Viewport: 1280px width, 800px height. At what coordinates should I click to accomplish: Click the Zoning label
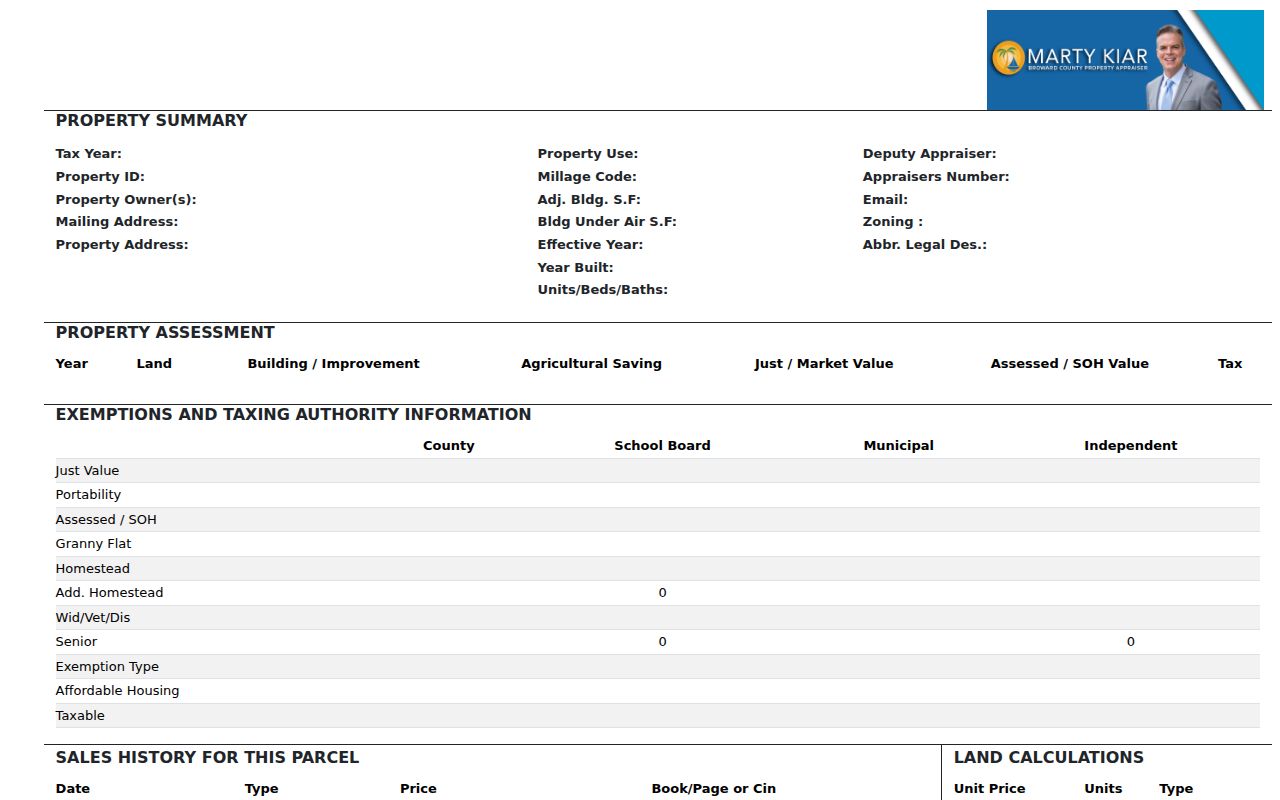tap(893, 222)
